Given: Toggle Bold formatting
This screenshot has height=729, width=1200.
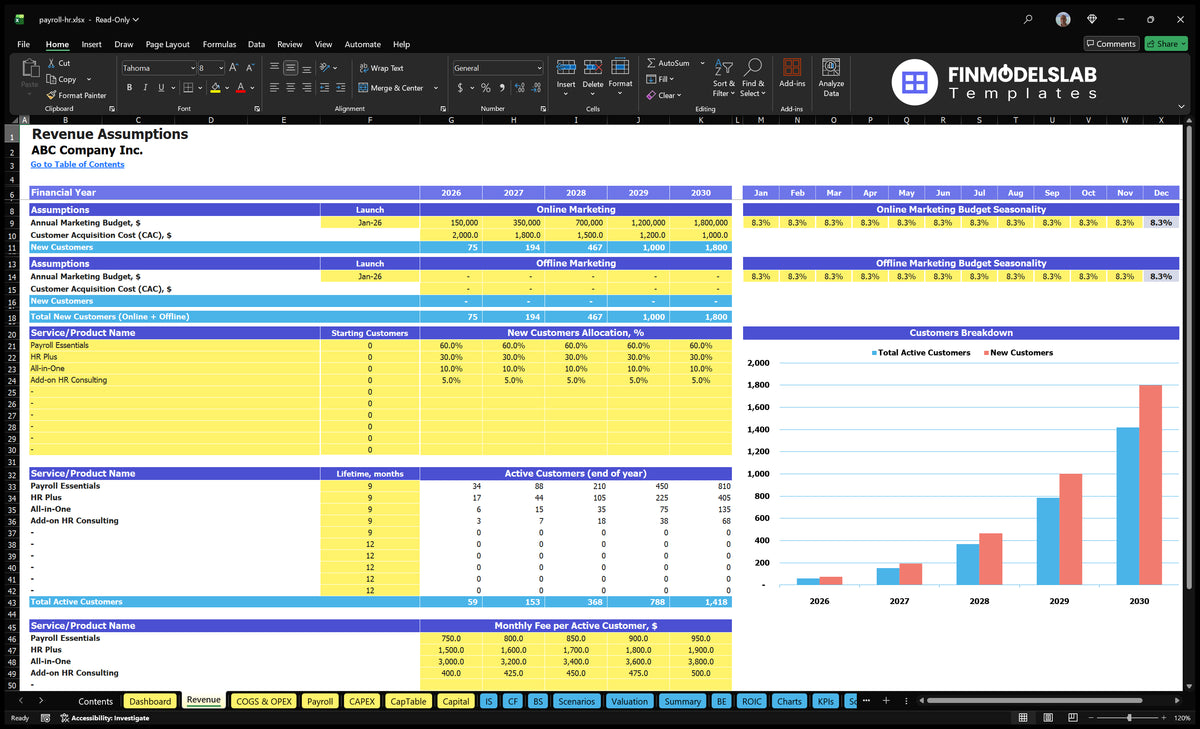Looking at the screenshot, I should [129, 88].
